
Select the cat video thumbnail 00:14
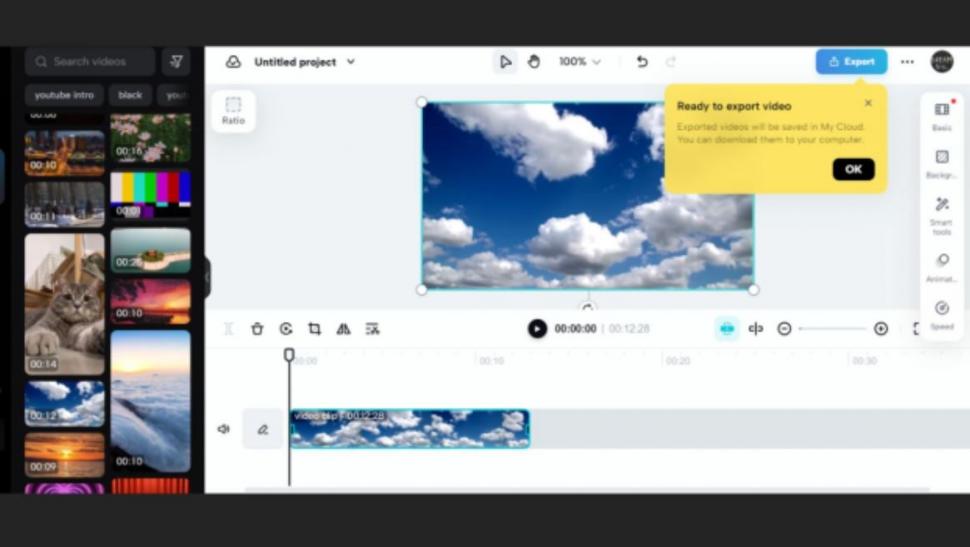(65, 304)
